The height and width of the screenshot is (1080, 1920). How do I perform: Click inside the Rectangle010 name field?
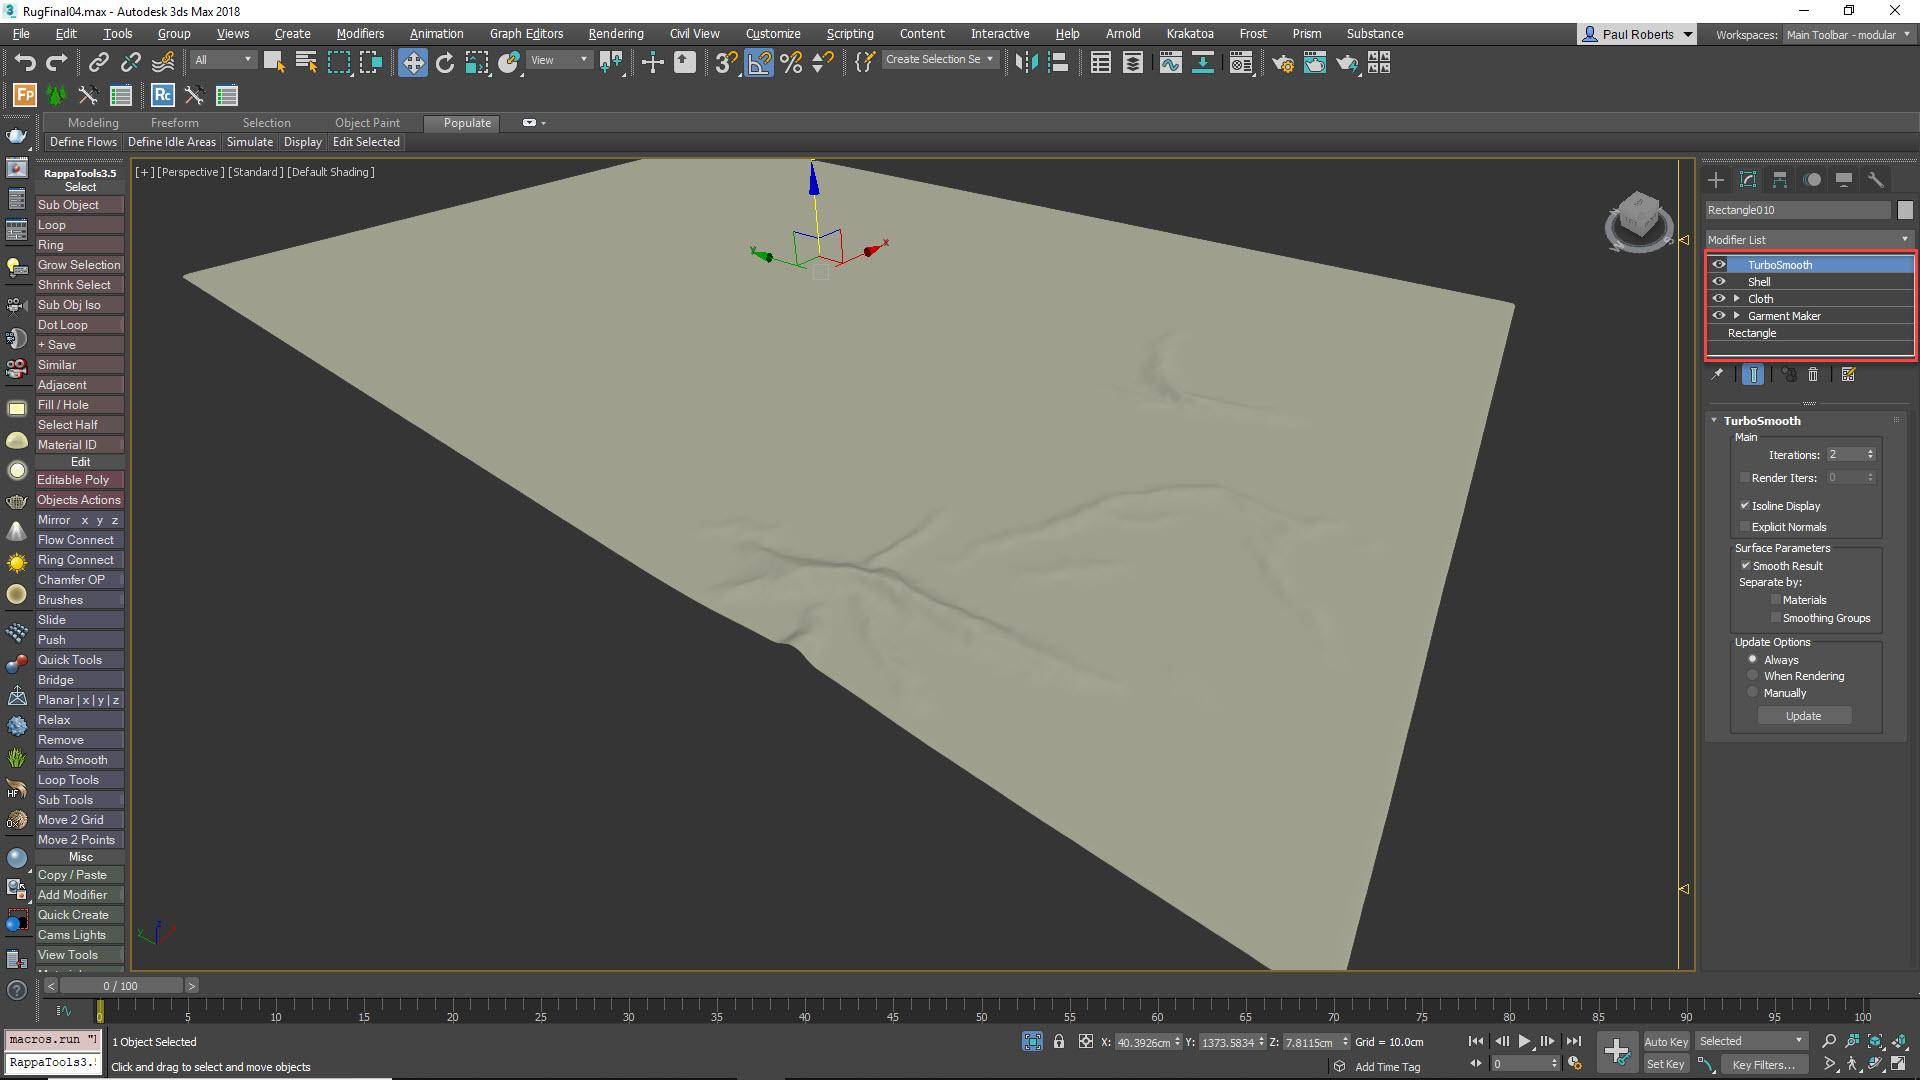point(1790,210)
